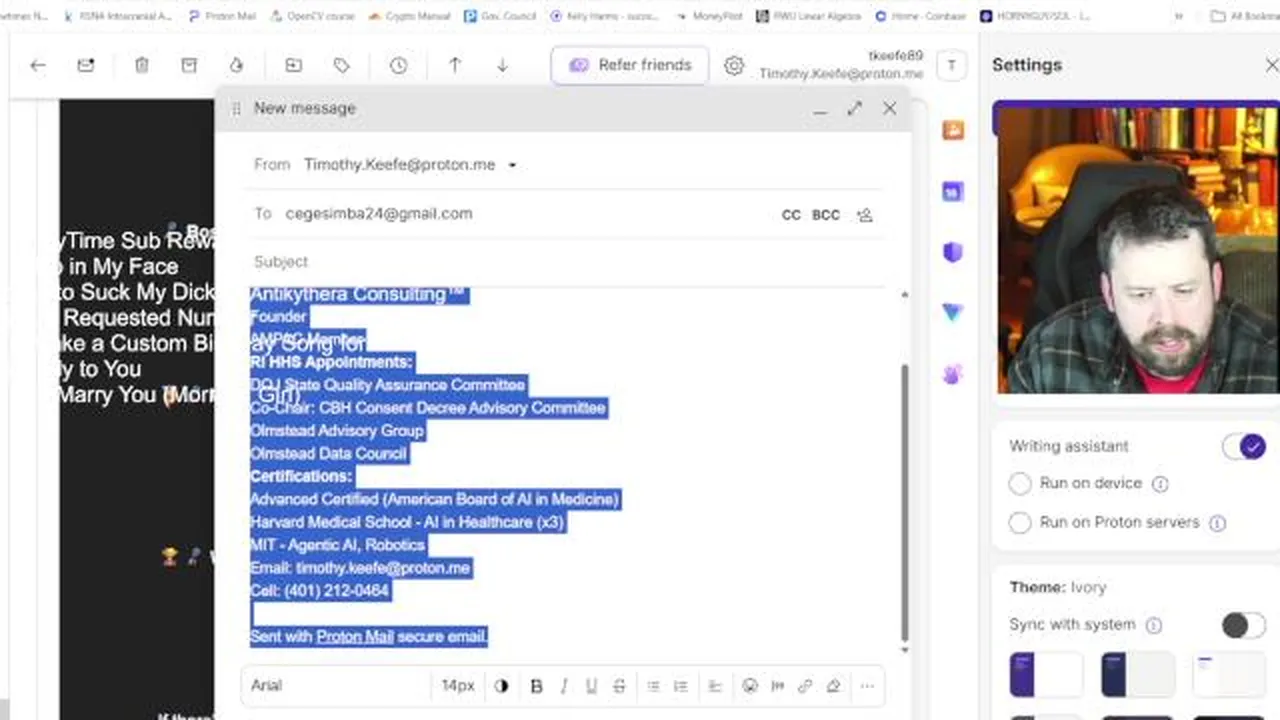Open the orange contacts sidebar icon

point(953,130)
